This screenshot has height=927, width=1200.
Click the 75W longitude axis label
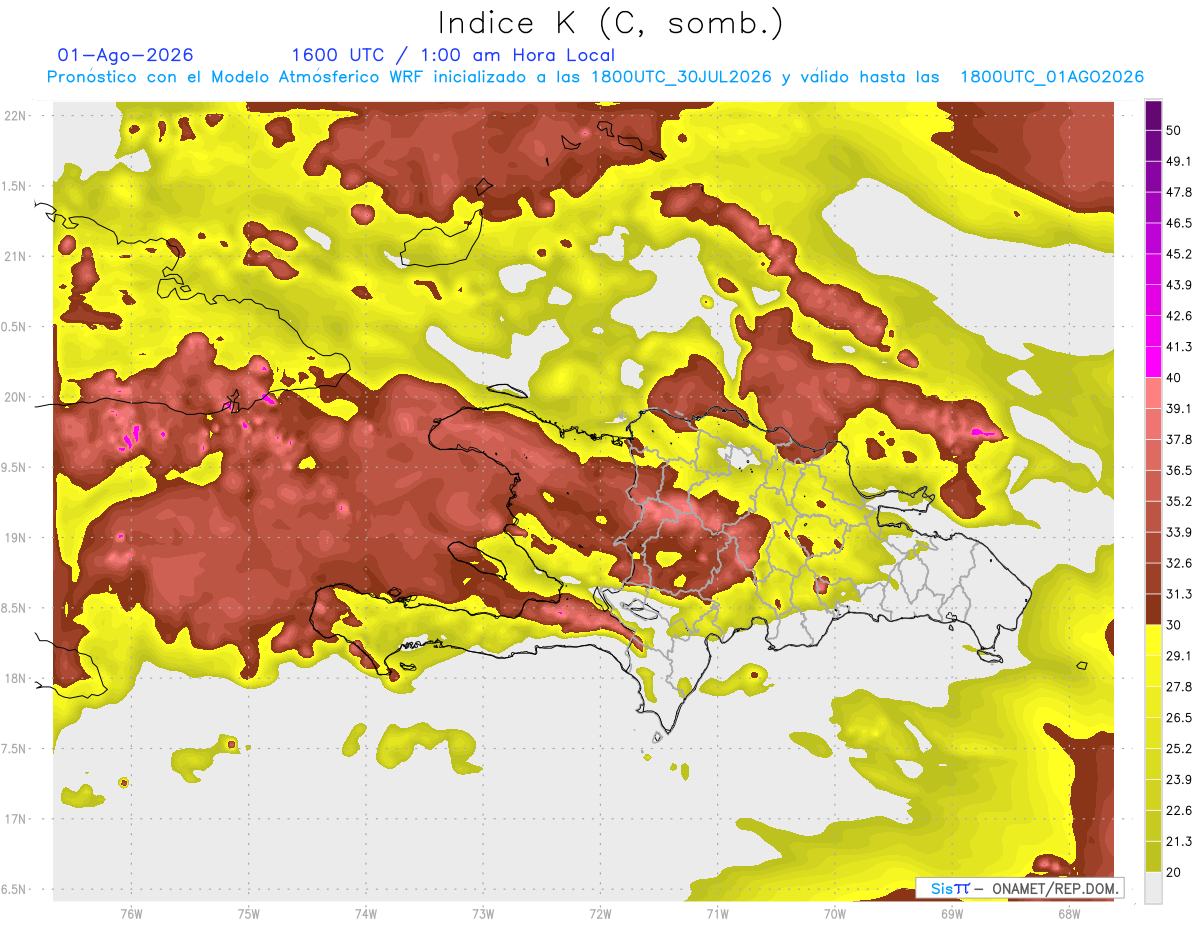tap(248, 913)
